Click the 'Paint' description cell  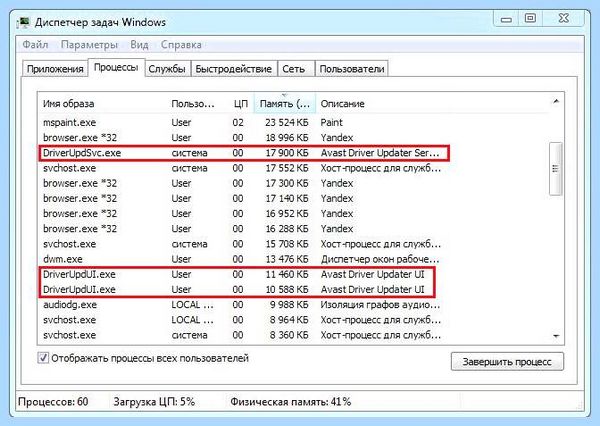pyautogui.click(x=331, y=122)
